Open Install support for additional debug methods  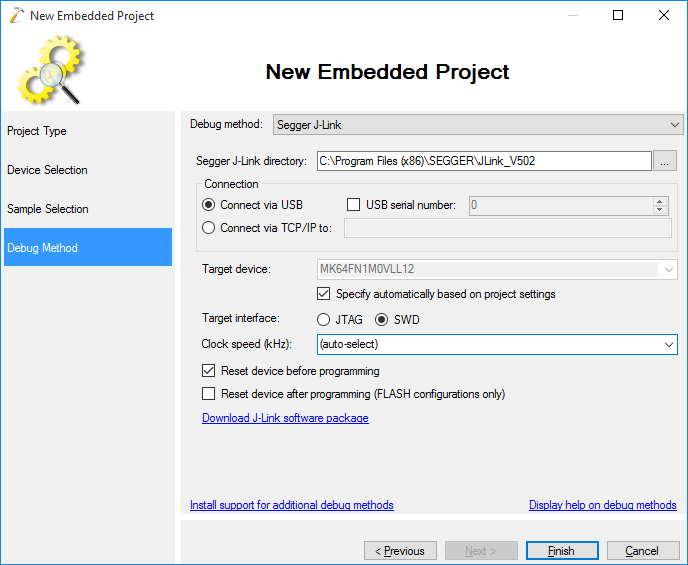point(292,505)
